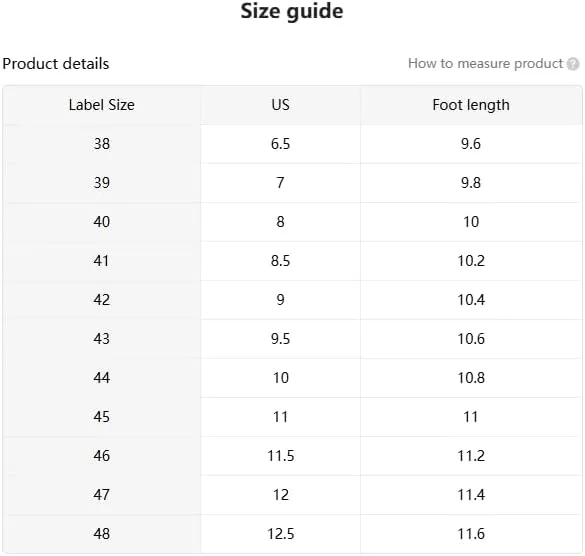
Task: Select the US column header
Action: tap(281, 105)
